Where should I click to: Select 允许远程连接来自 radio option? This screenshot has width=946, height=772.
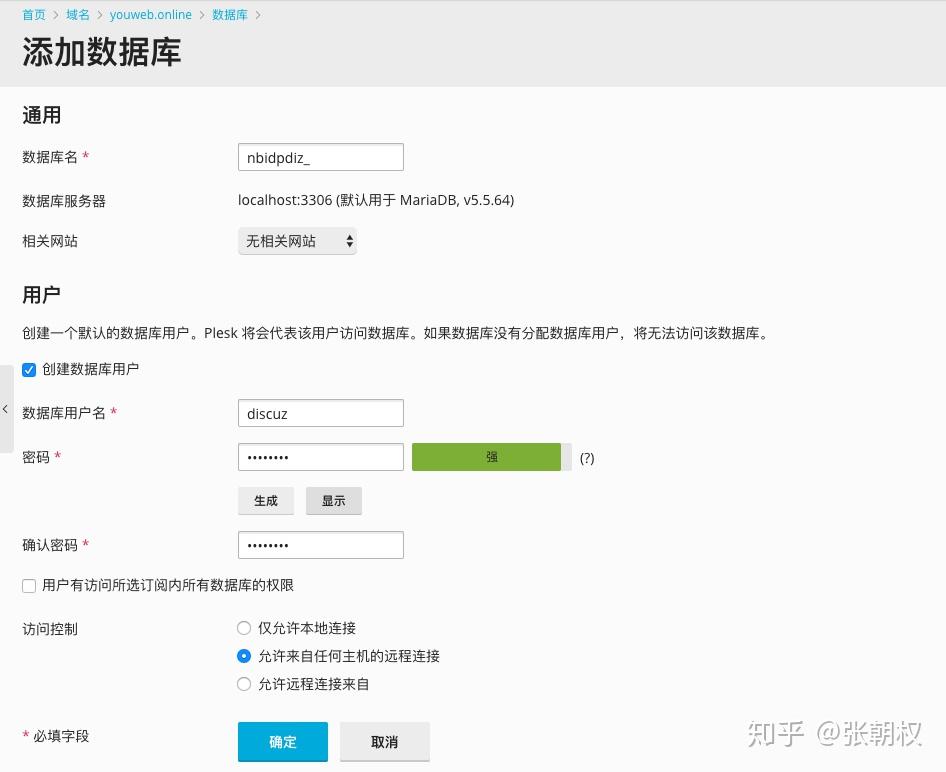(x=244, y=684)
